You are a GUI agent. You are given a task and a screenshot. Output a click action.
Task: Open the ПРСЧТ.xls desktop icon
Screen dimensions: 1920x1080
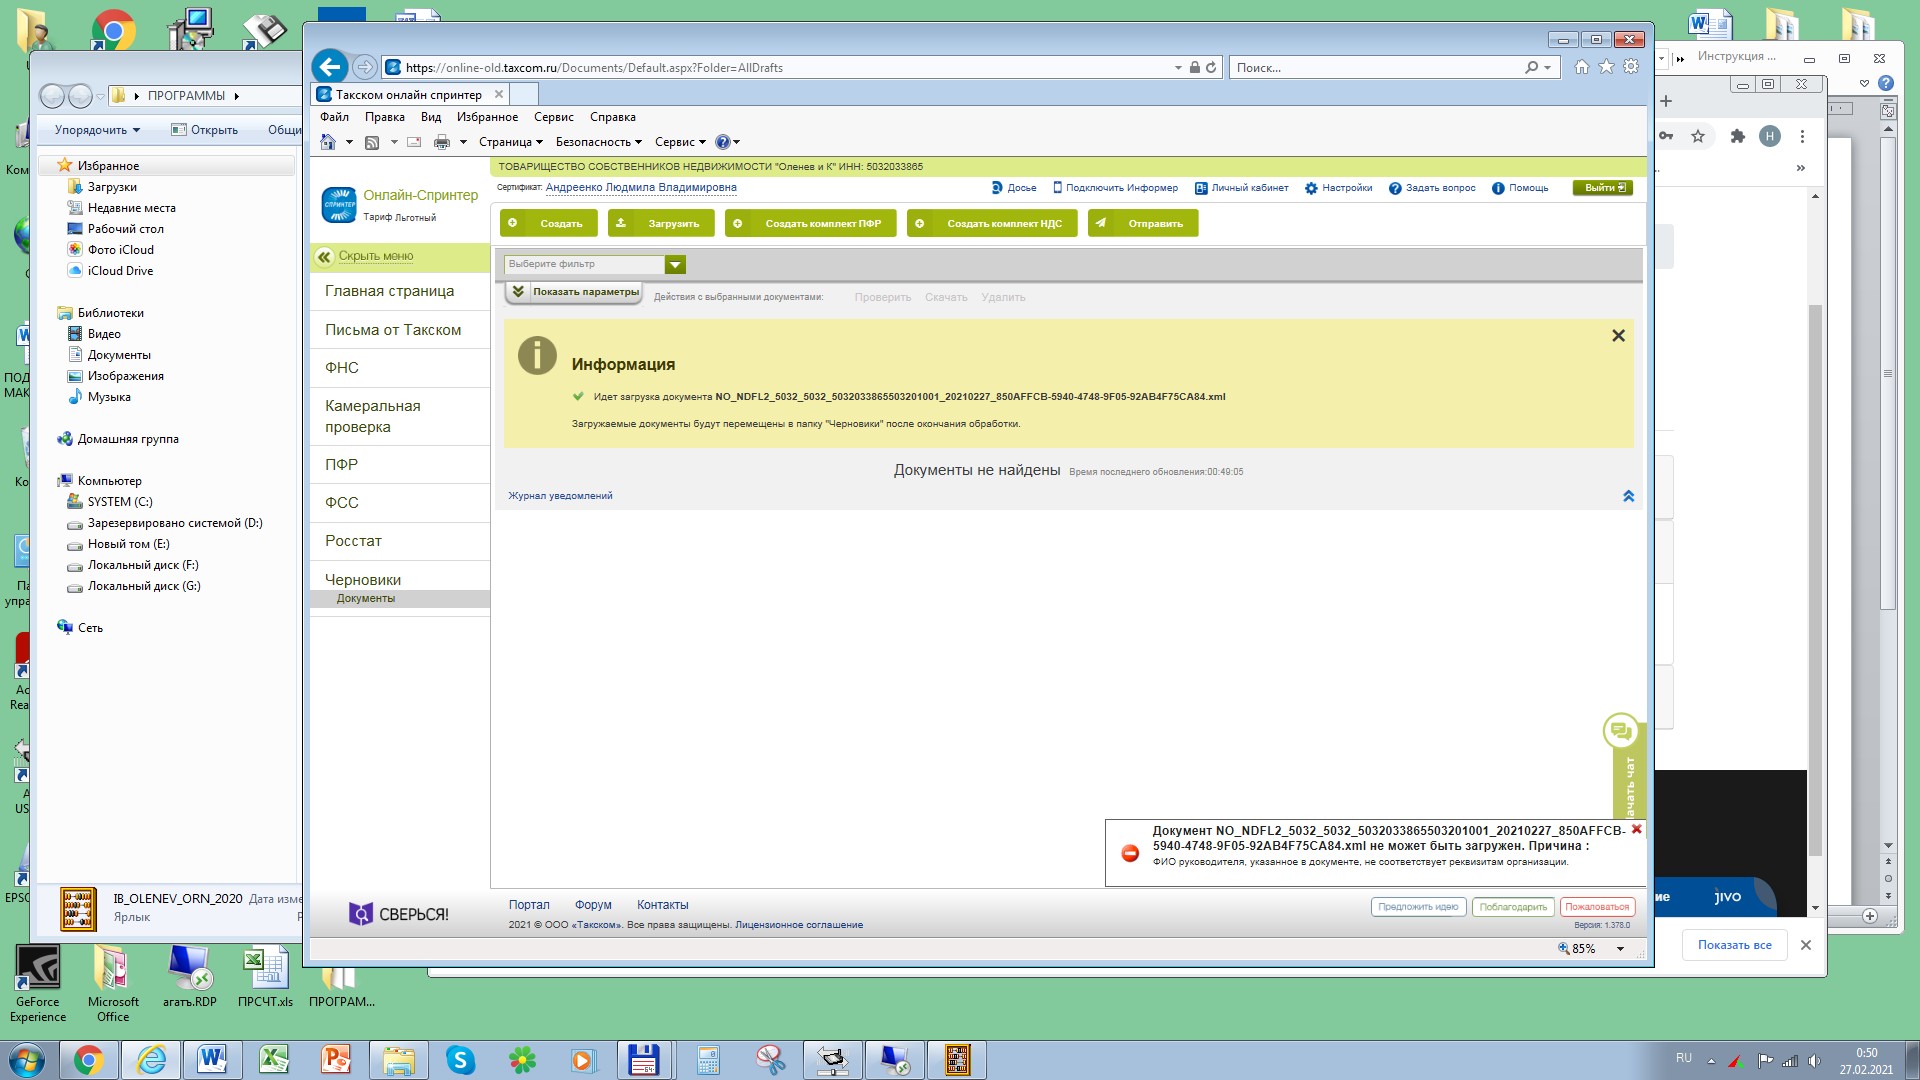pyautogui.click(x=265, y=977)
